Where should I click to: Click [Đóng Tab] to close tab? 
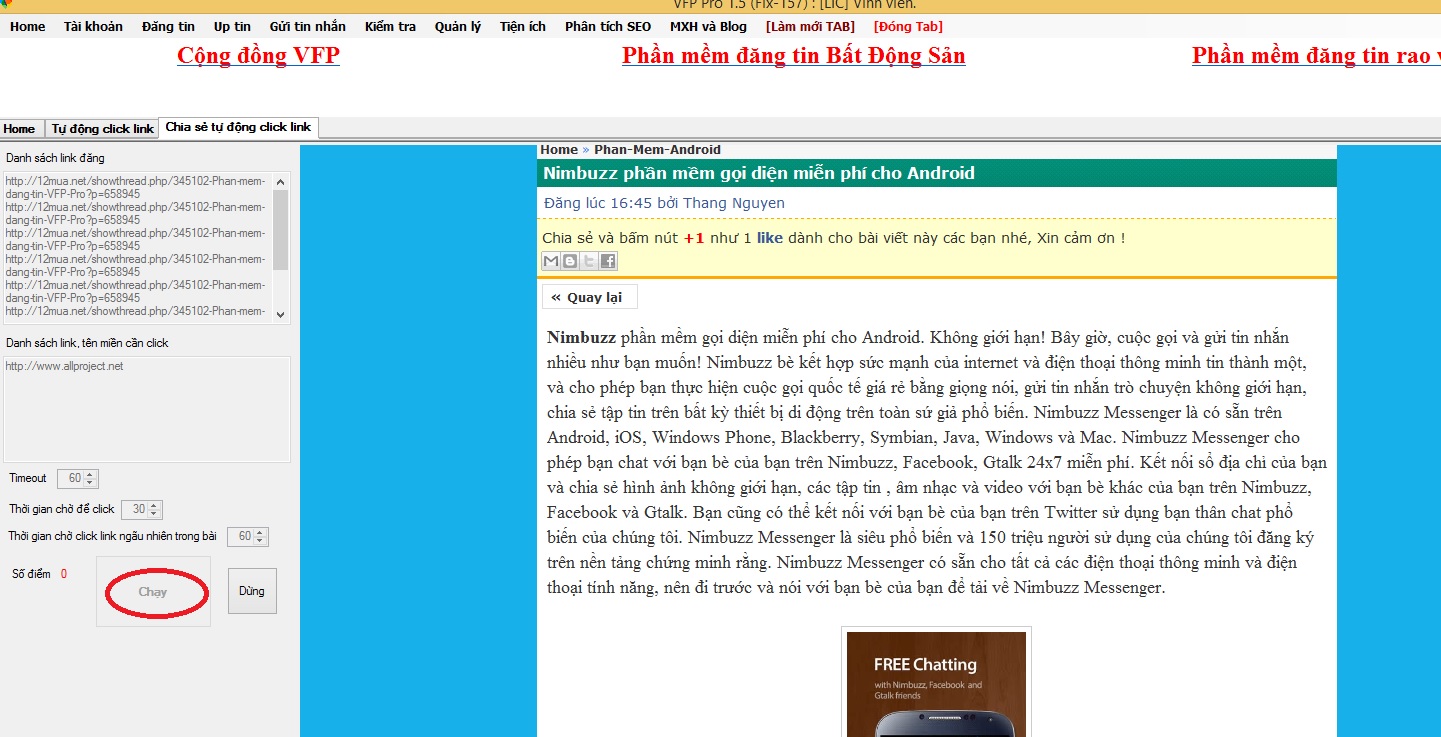[908, 26]
